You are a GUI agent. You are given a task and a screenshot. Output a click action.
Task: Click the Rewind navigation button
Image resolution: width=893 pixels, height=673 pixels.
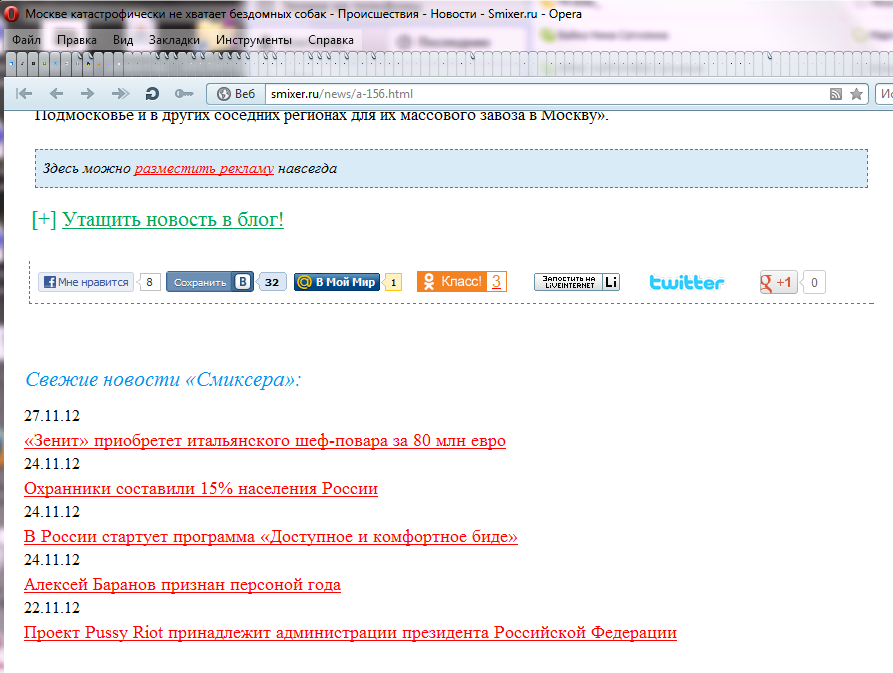point(24,93)
